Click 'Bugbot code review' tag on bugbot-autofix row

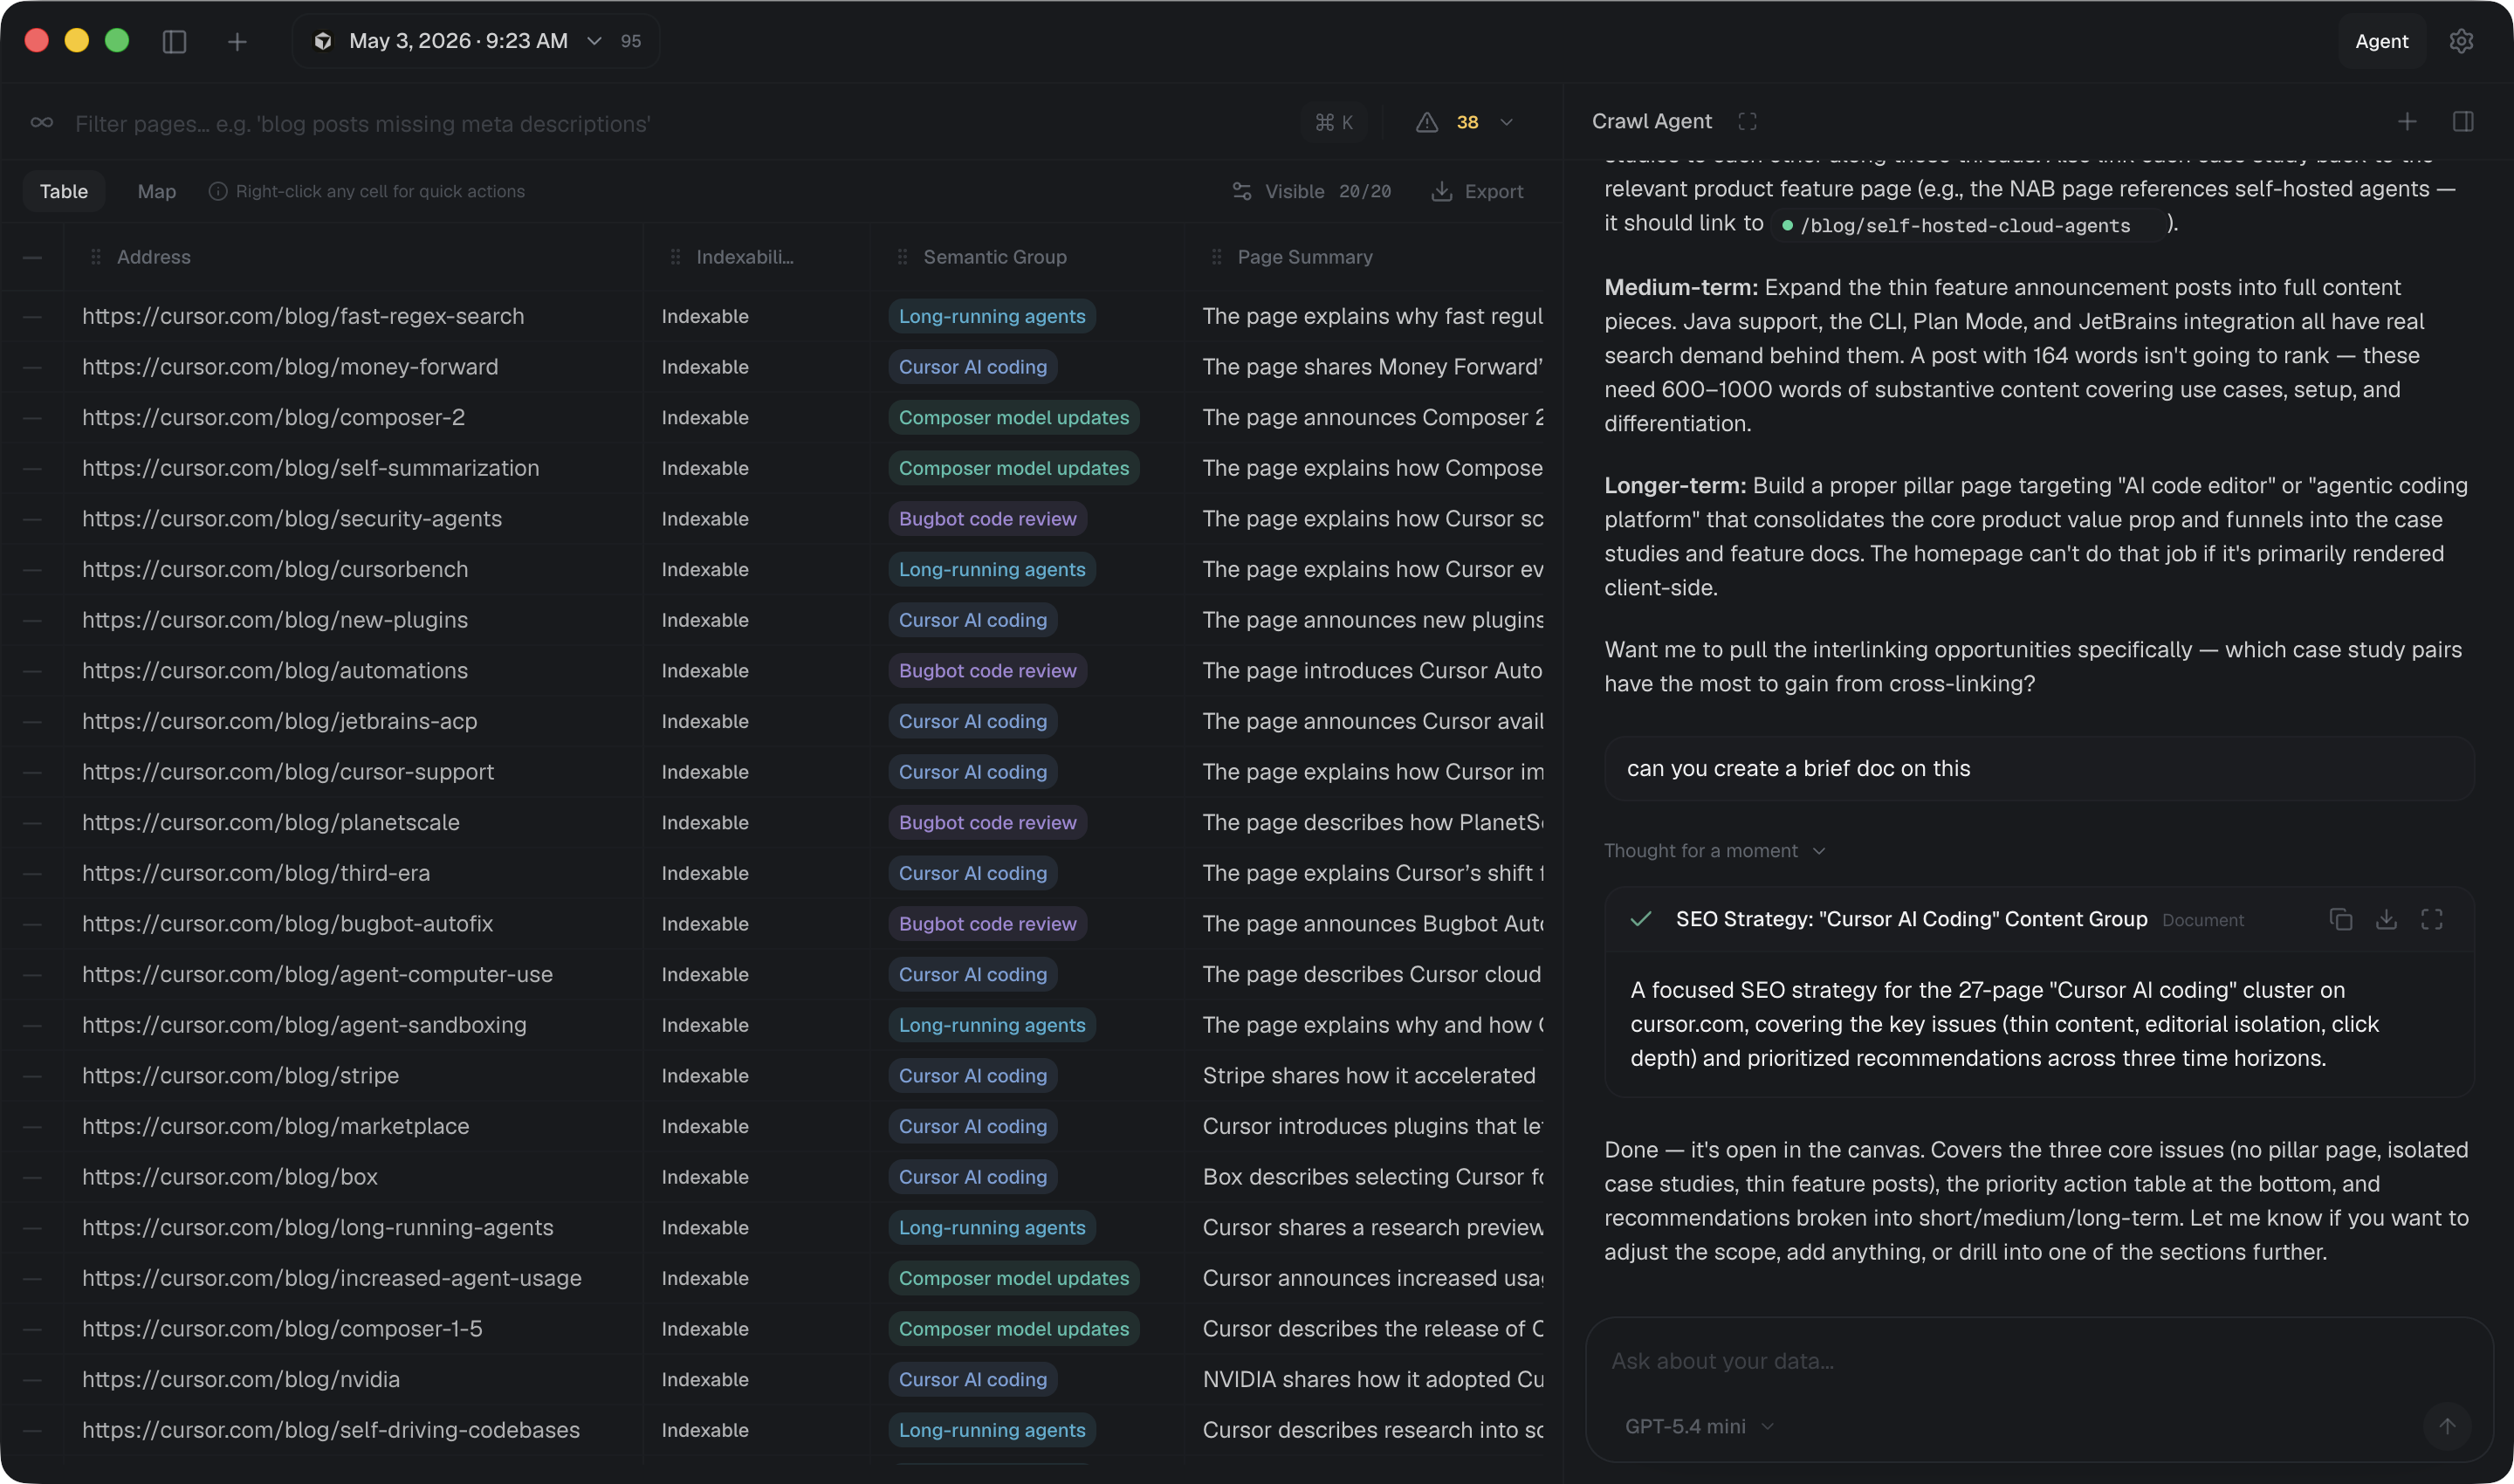click(x=987, y=924)
